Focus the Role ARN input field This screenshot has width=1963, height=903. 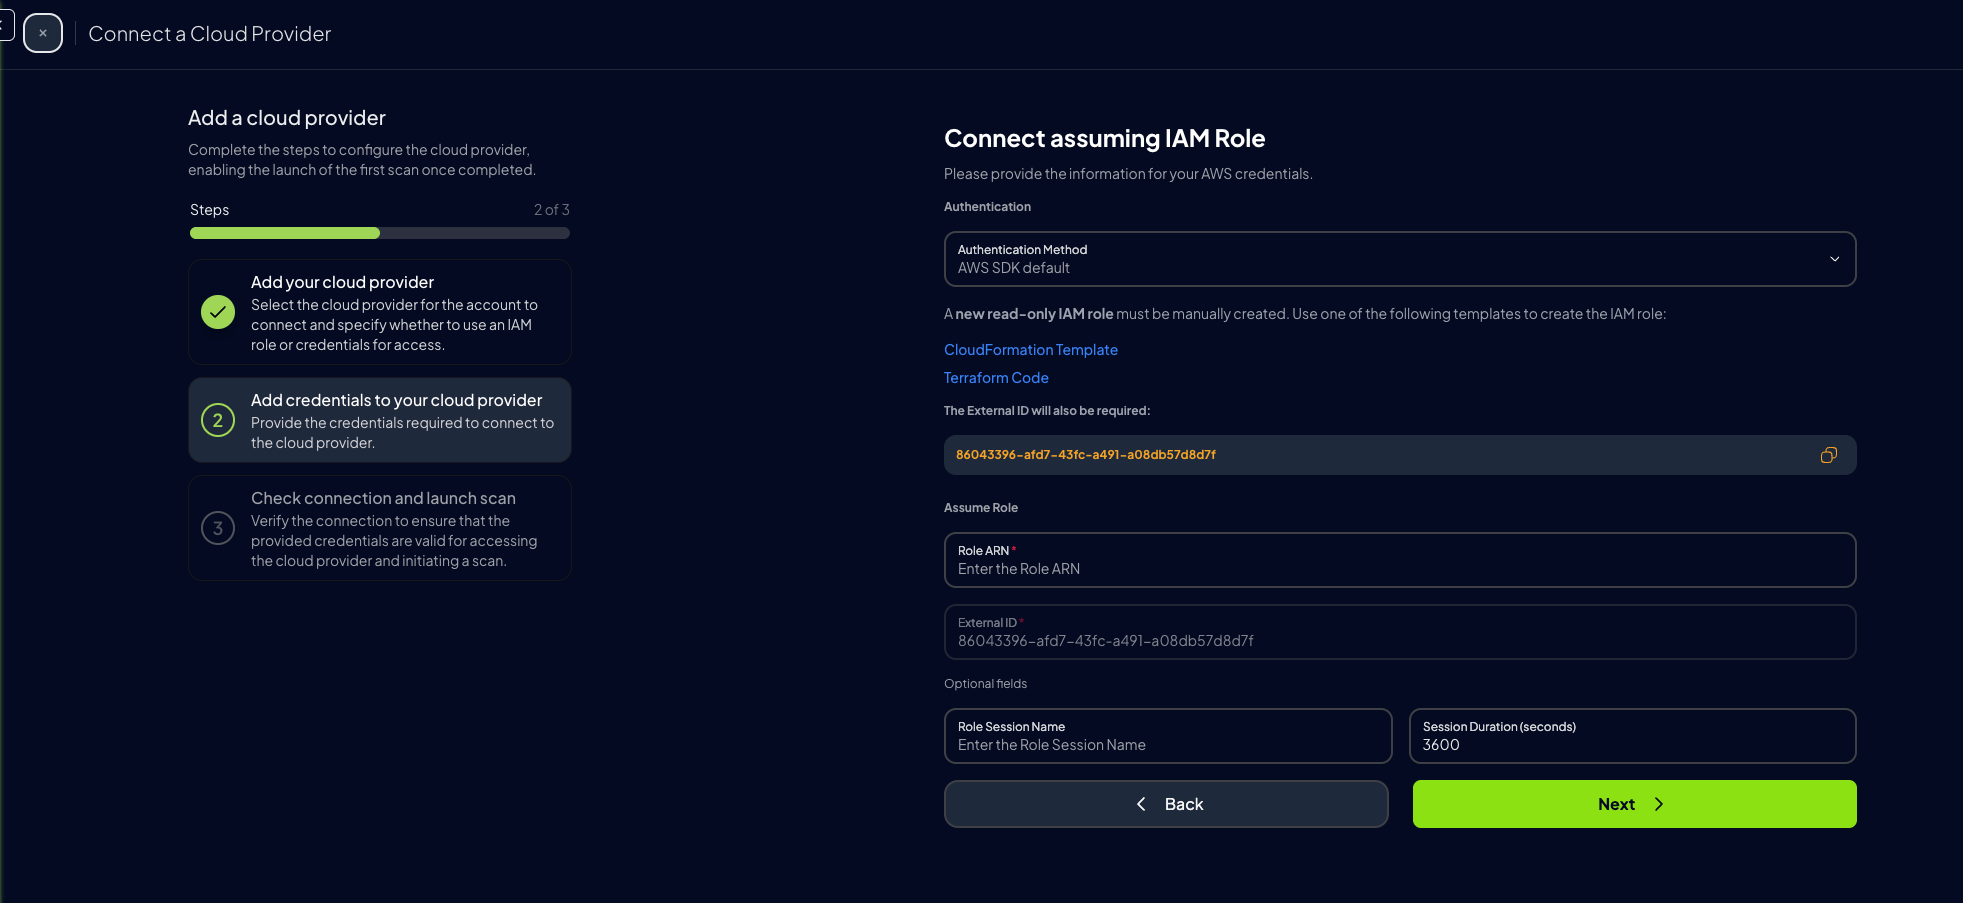pyautogui.click(x=1400, y=560)
